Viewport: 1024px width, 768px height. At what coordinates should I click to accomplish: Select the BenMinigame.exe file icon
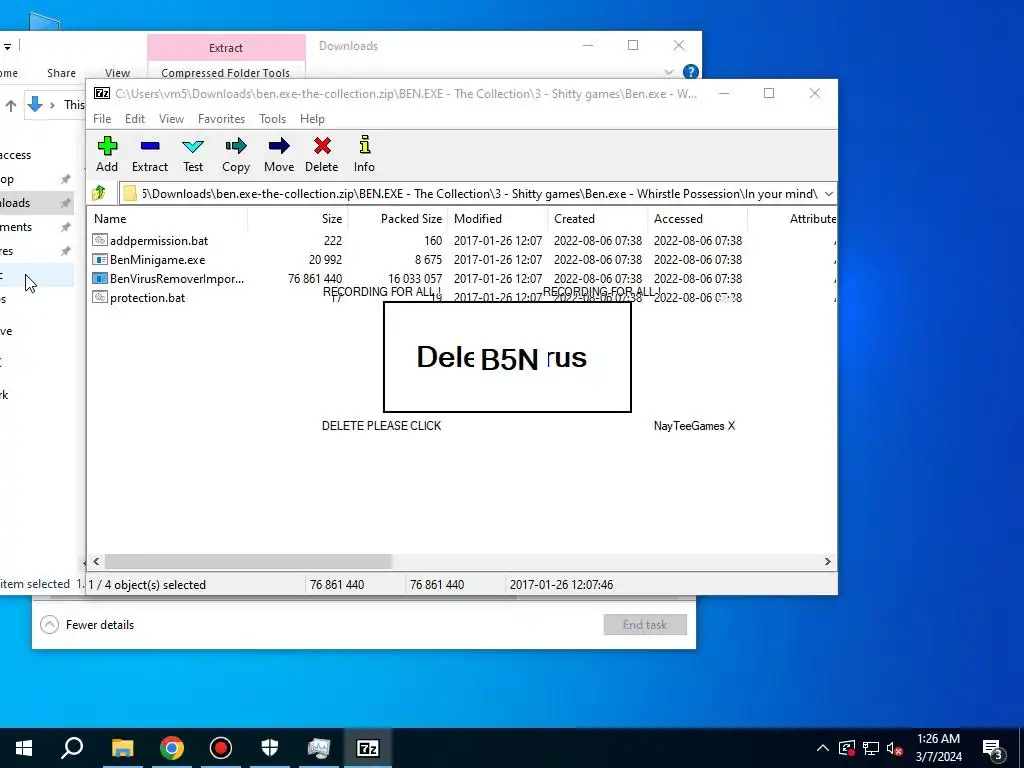click(99, 259)
